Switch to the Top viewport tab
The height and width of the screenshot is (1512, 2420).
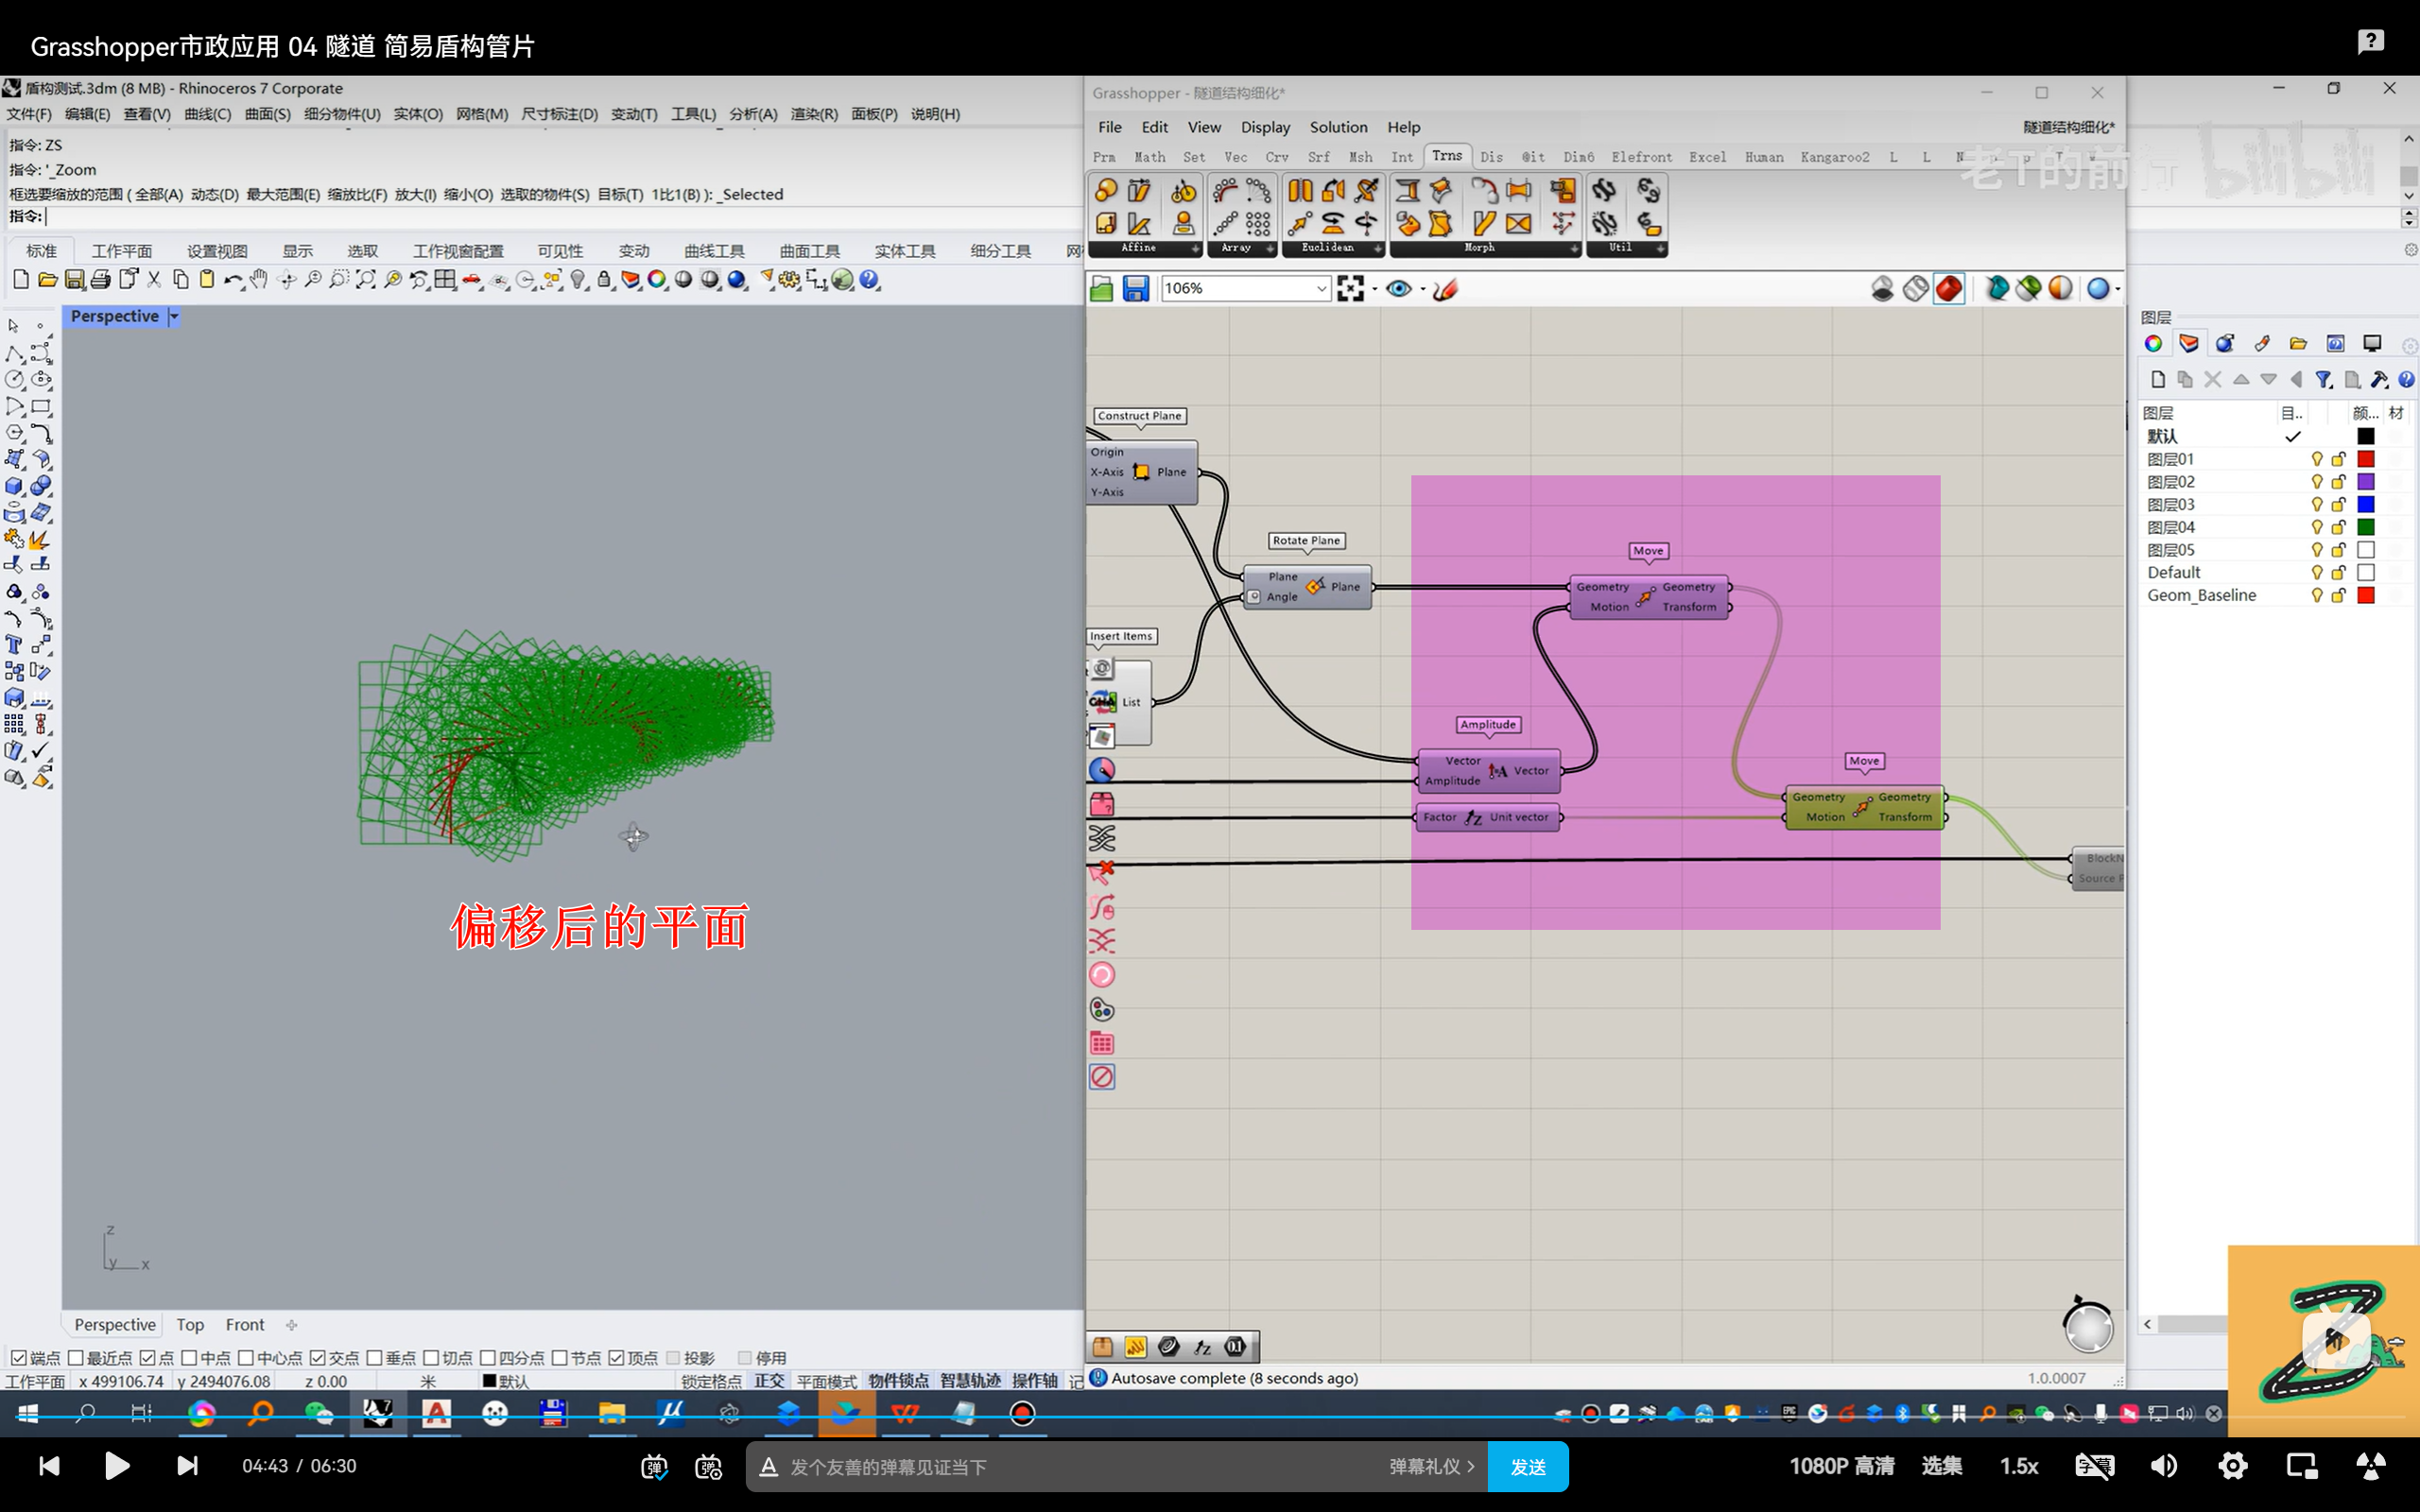point(190,1324)
